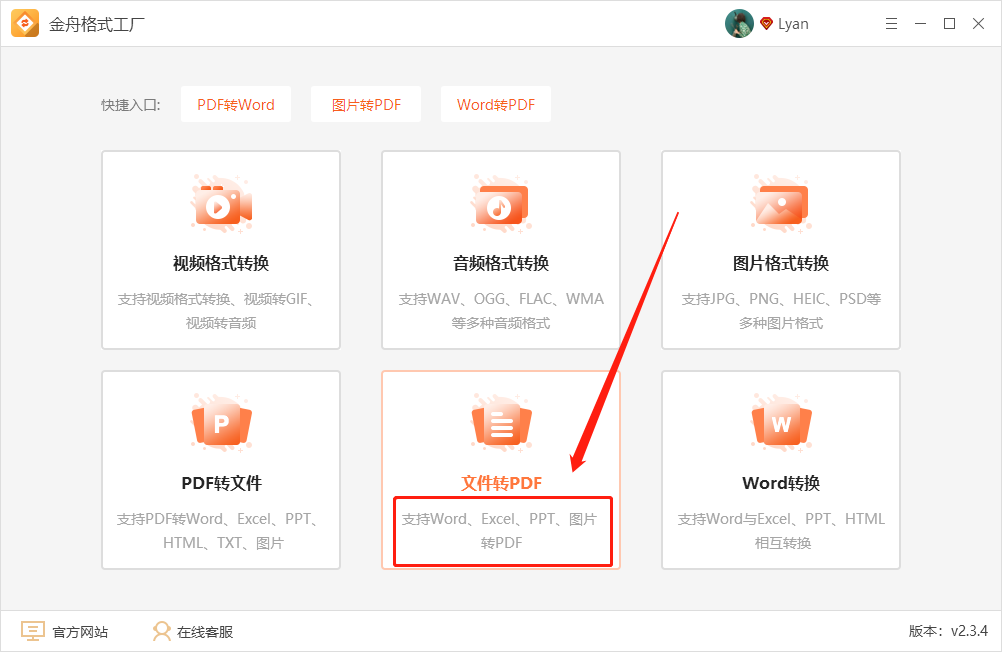
Task: Open the 视频格式转换 video converter icon
Action: [x=220, y=203]
